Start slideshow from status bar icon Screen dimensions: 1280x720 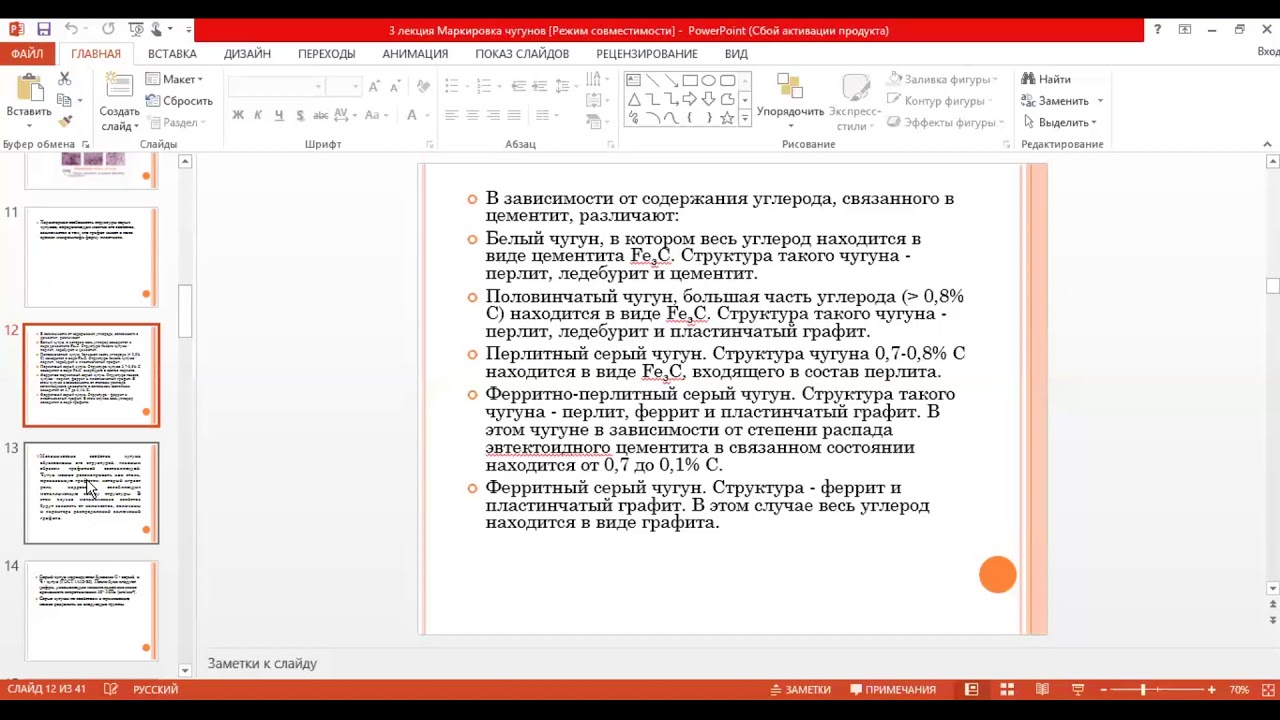coord(1078,690)
